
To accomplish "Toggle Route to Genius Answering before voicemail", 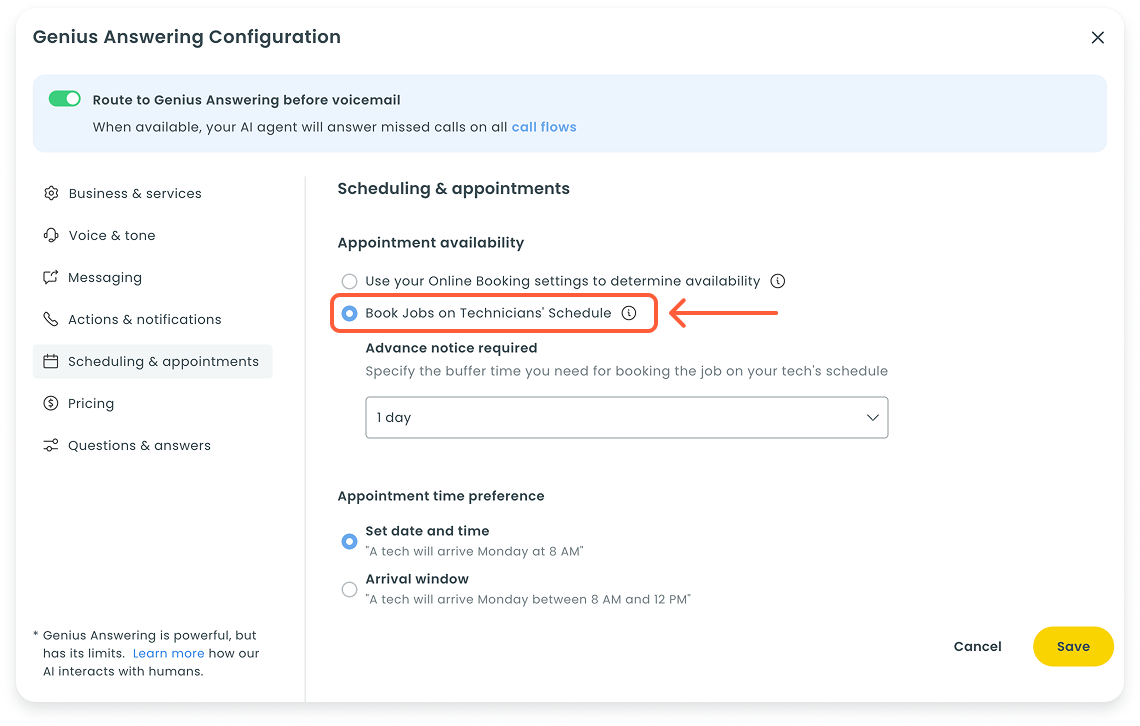I will coord(65,99).
